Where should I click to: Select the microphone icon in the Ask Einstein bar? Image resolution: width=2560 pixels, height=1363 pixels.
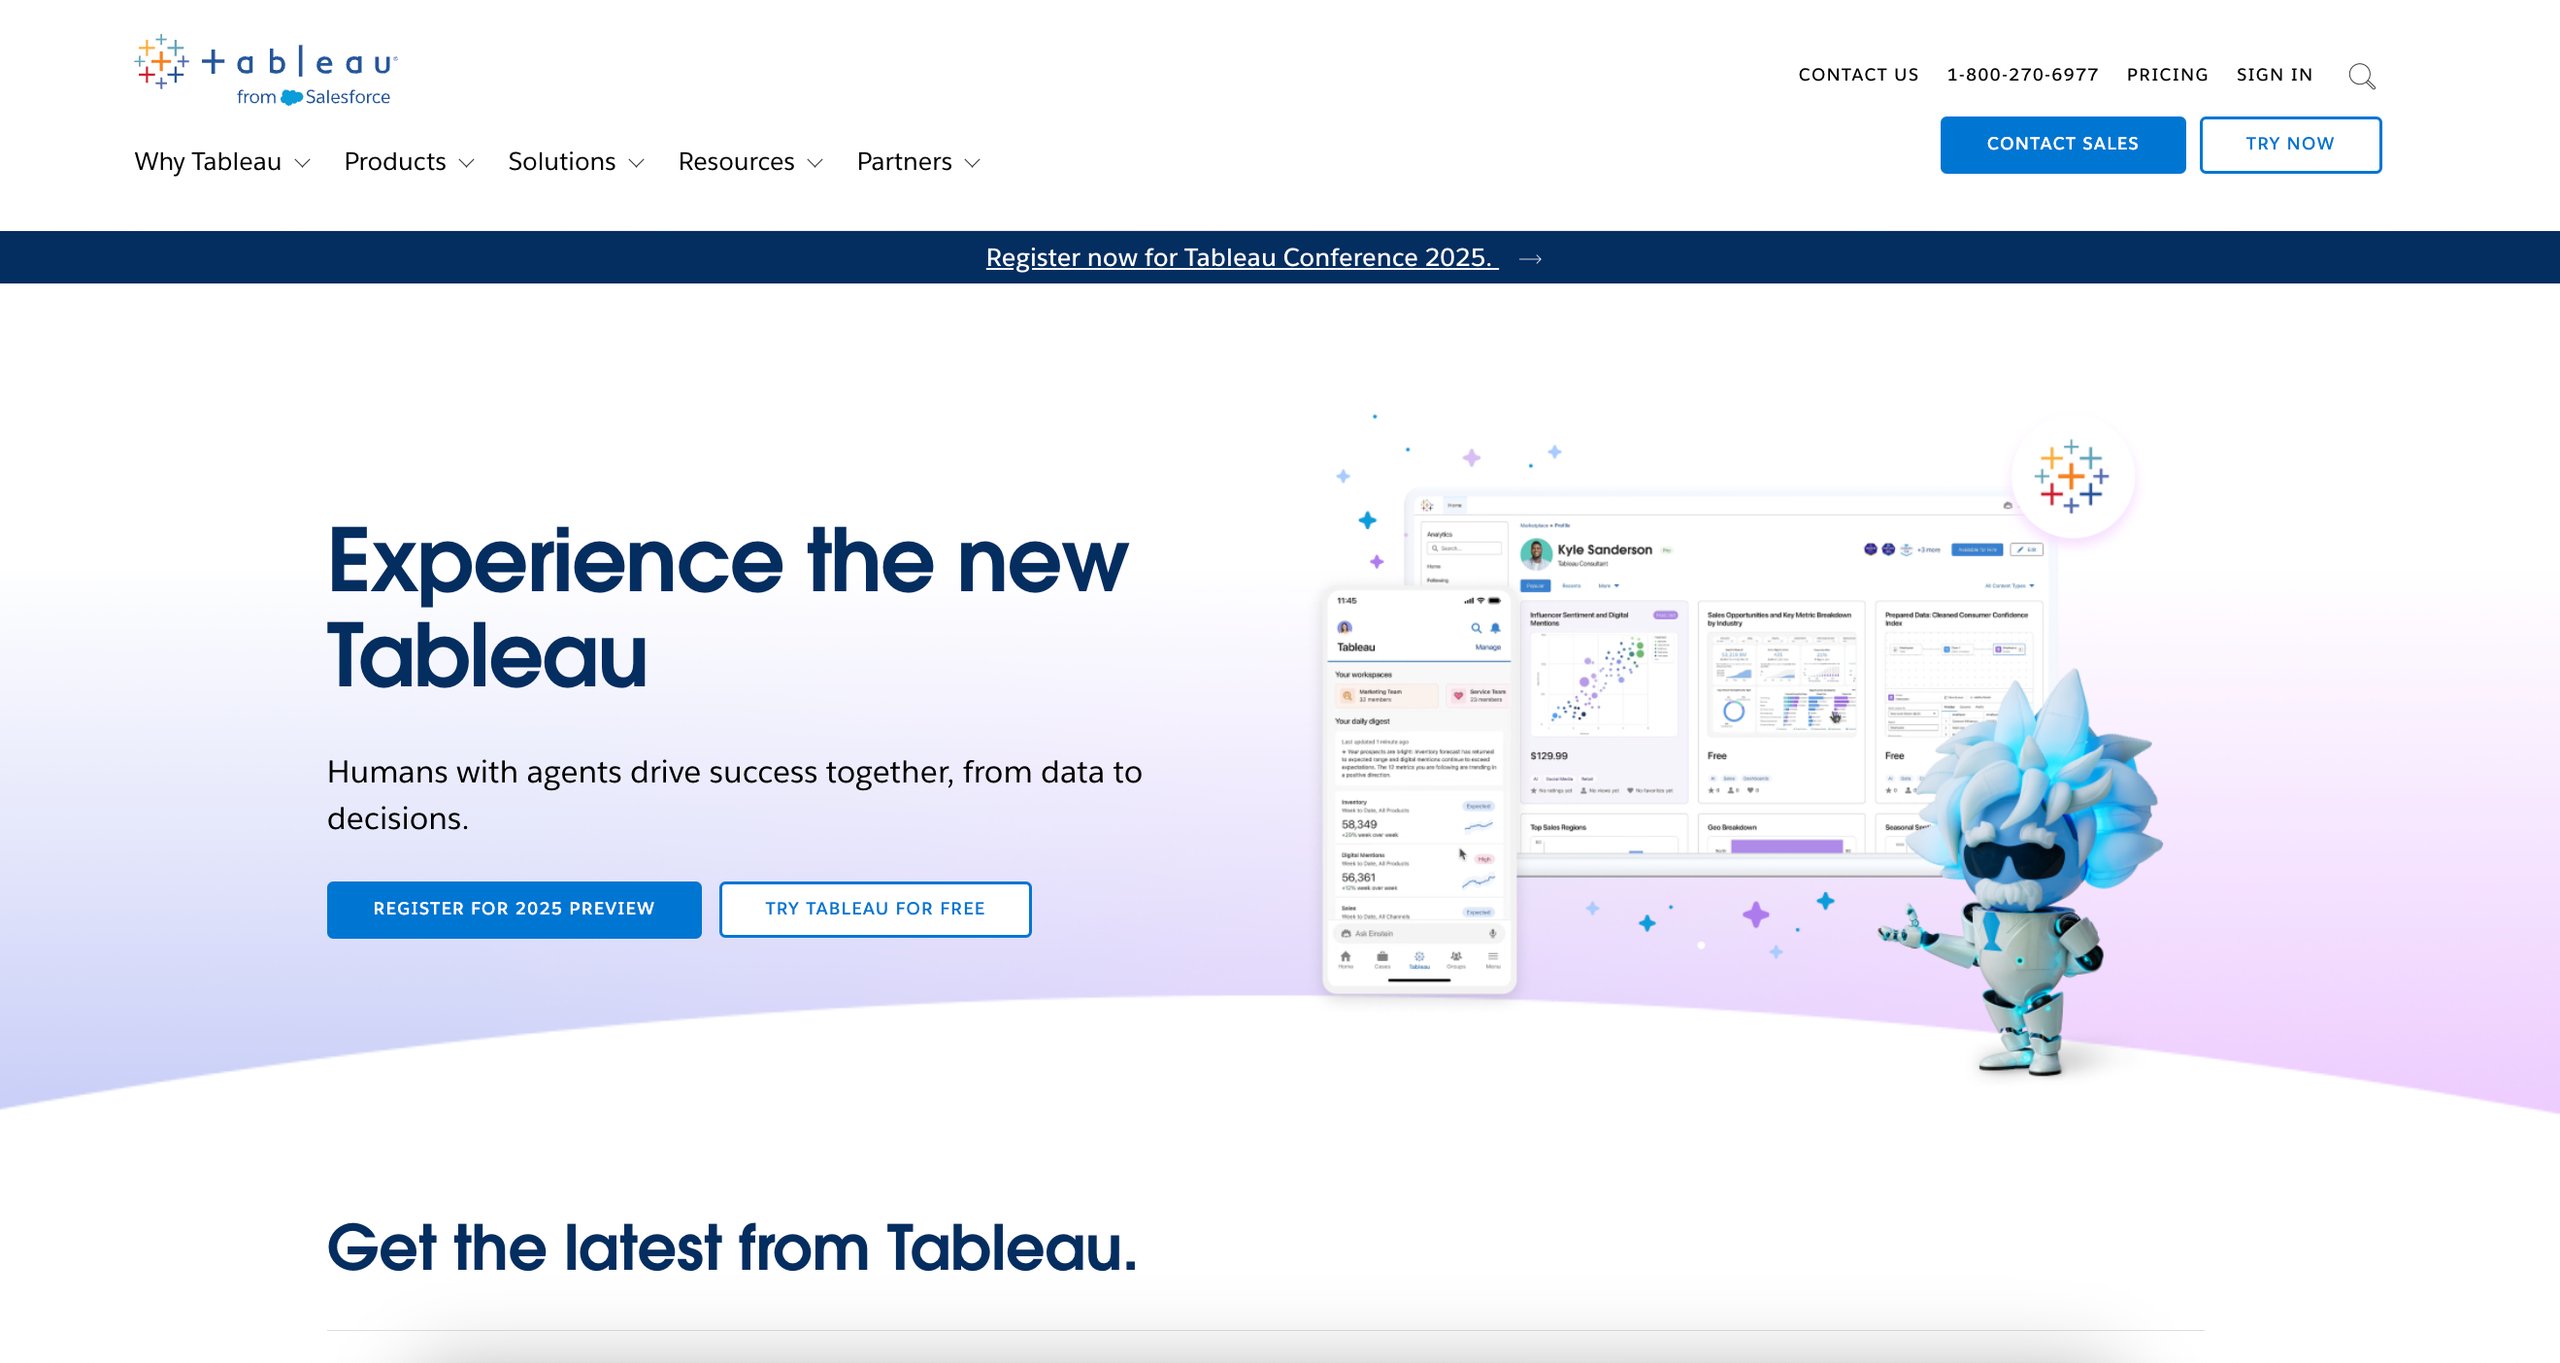(1492, 933)
